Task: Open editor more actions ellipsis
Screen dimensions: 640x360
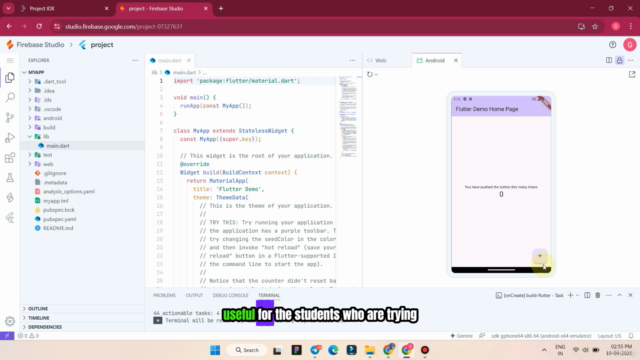Action: 352,60
